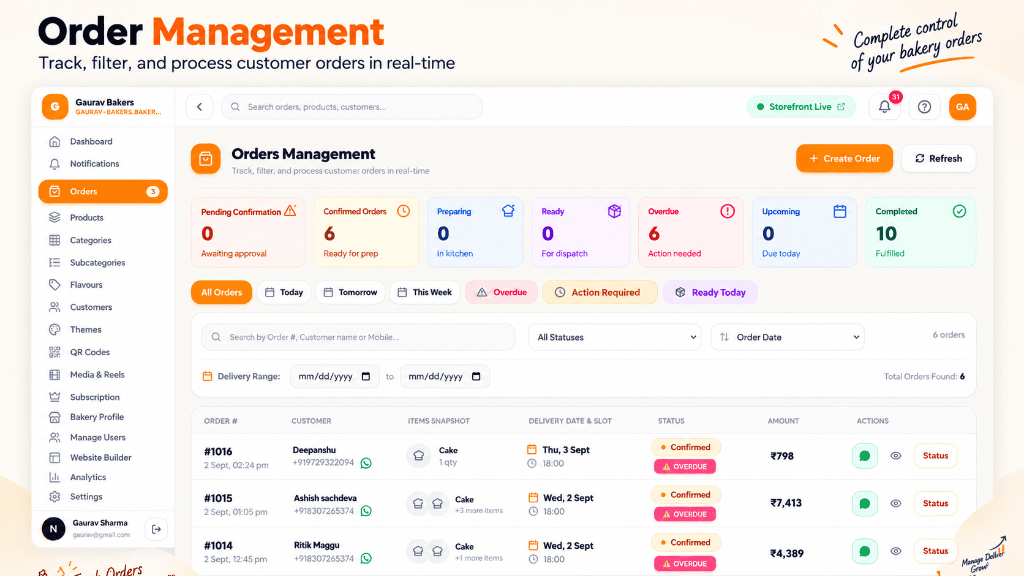Select the Today filter tab

(284, 292)
